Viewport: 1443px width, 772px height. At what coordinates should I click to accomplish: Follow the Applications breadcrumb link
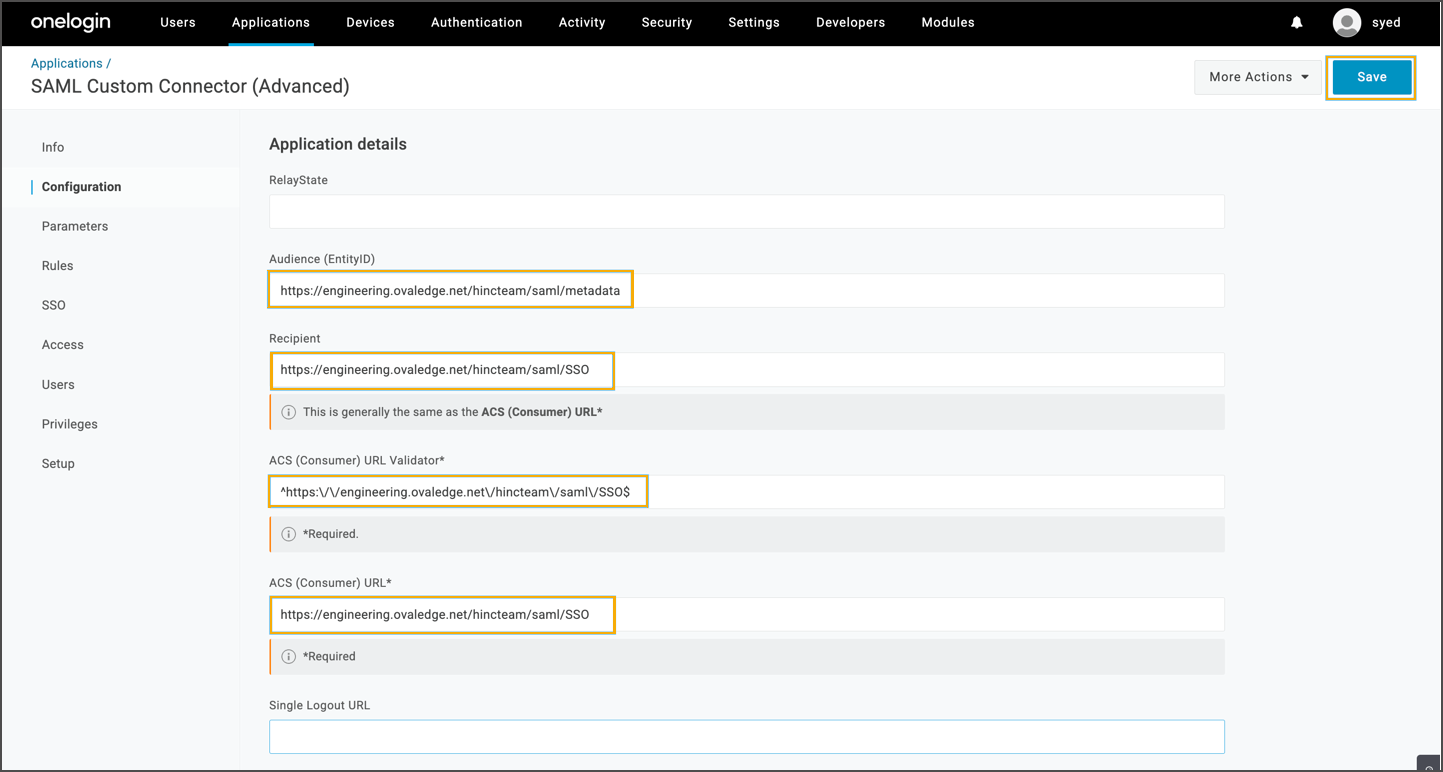[66, 63]
